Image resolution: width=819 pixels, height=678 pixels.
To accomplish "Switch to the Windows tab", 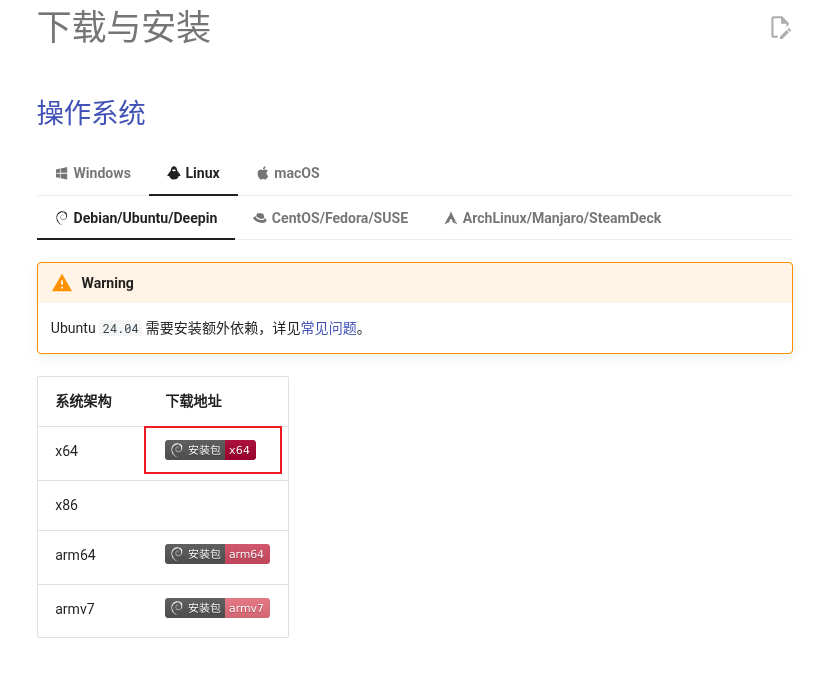I will click(93, 173).
